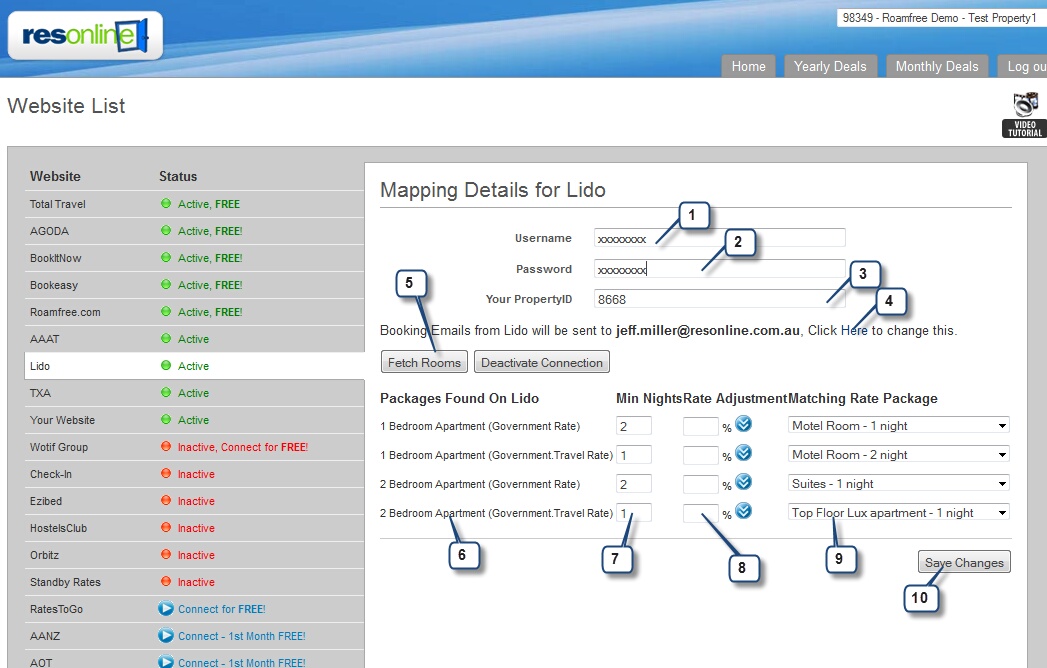Select the Lido row in website list
This screenshot has width=1047, height=668.
[194, 366]
